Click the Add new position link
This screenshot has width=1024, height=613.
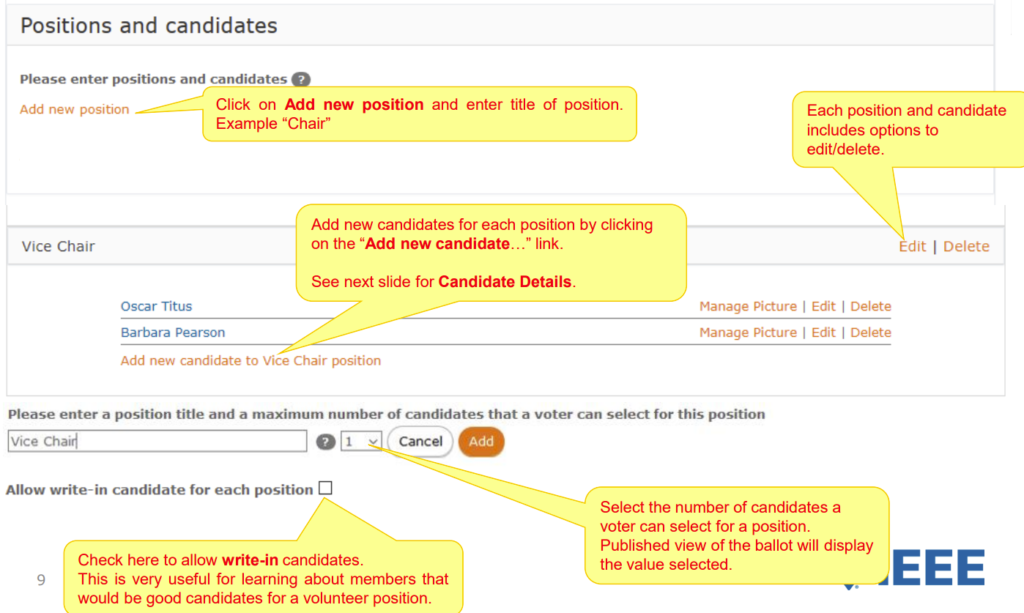74,109
